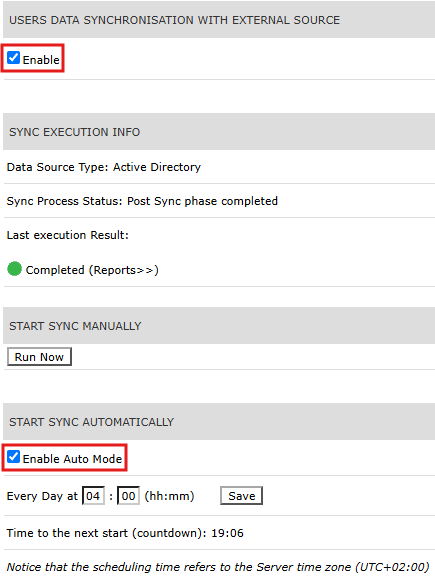Select 'Sync Process Status: Post Sync phase completed'
This screenshot has width=435, height=579.
(142, 201)
